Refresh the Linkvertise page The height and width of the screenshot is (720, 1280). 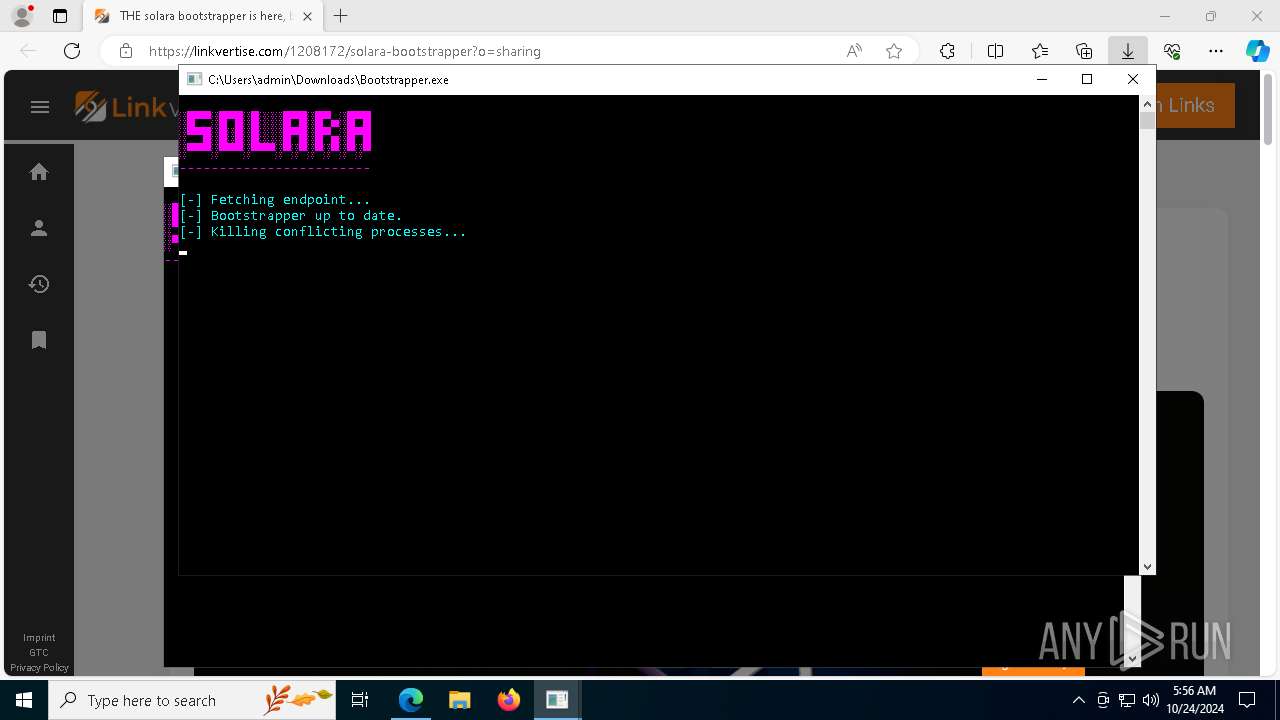72,51
